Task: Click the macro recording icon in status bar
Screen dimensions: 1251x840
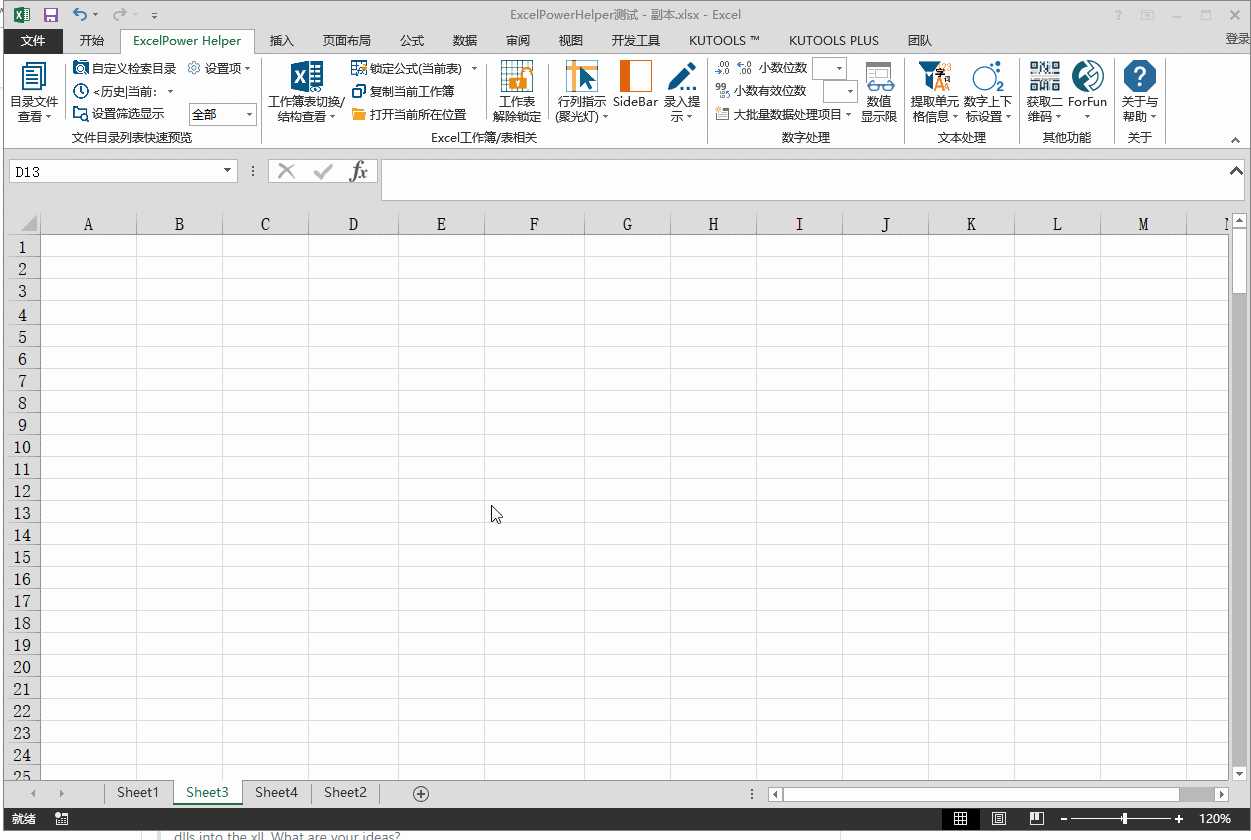Action: click(62, 819)
